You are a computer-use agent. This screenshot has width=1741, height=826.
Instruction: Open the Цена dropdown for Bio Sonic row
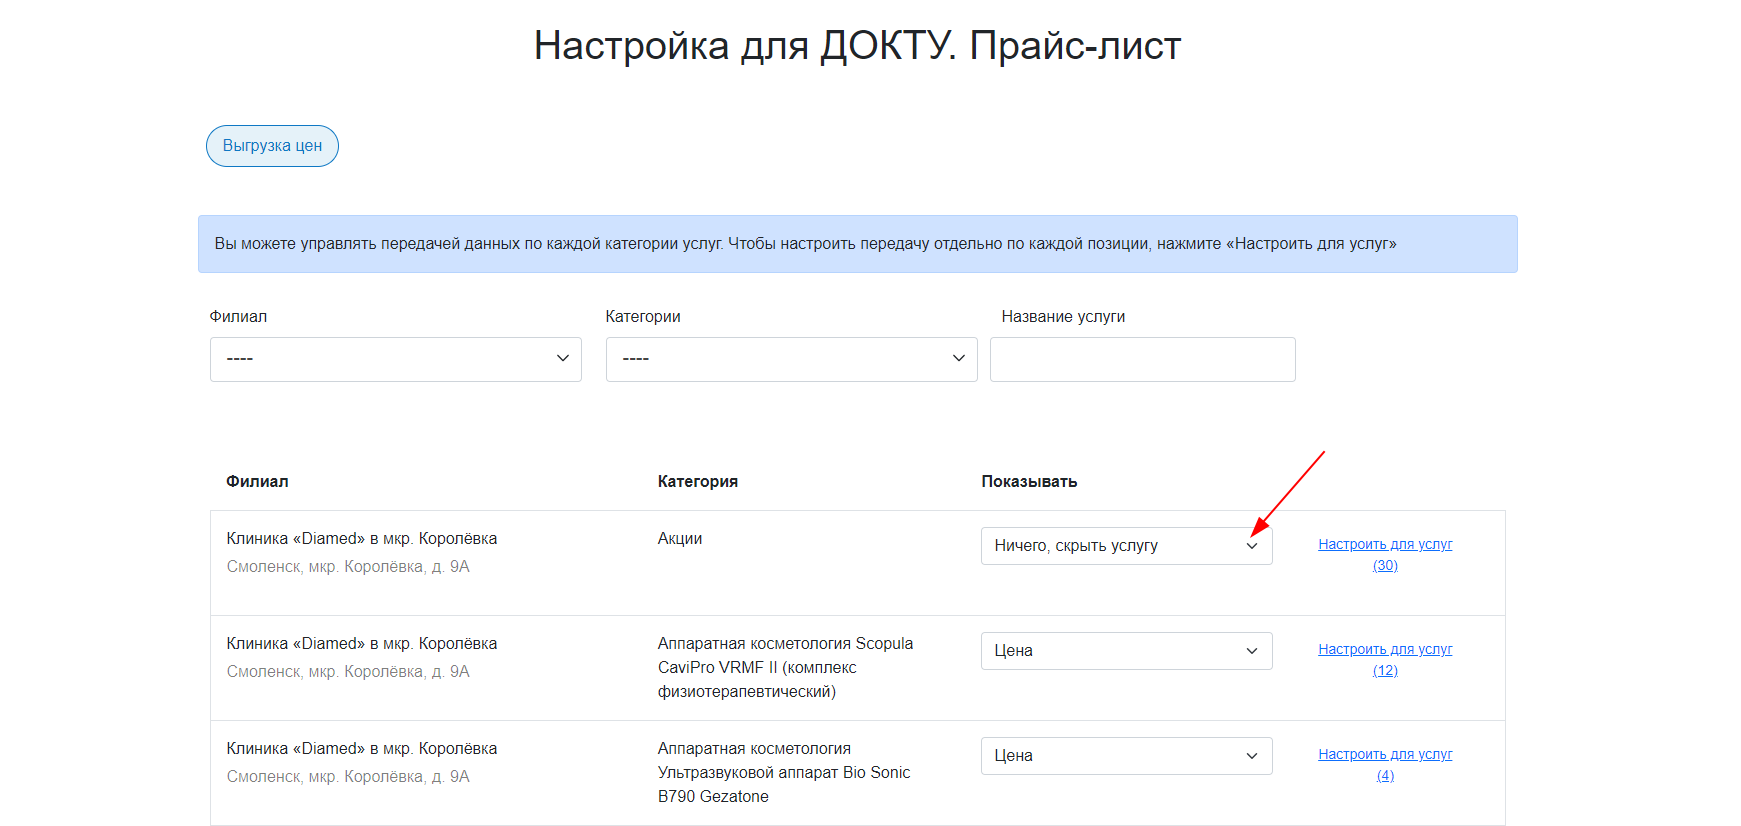[x=1127, y=756]
